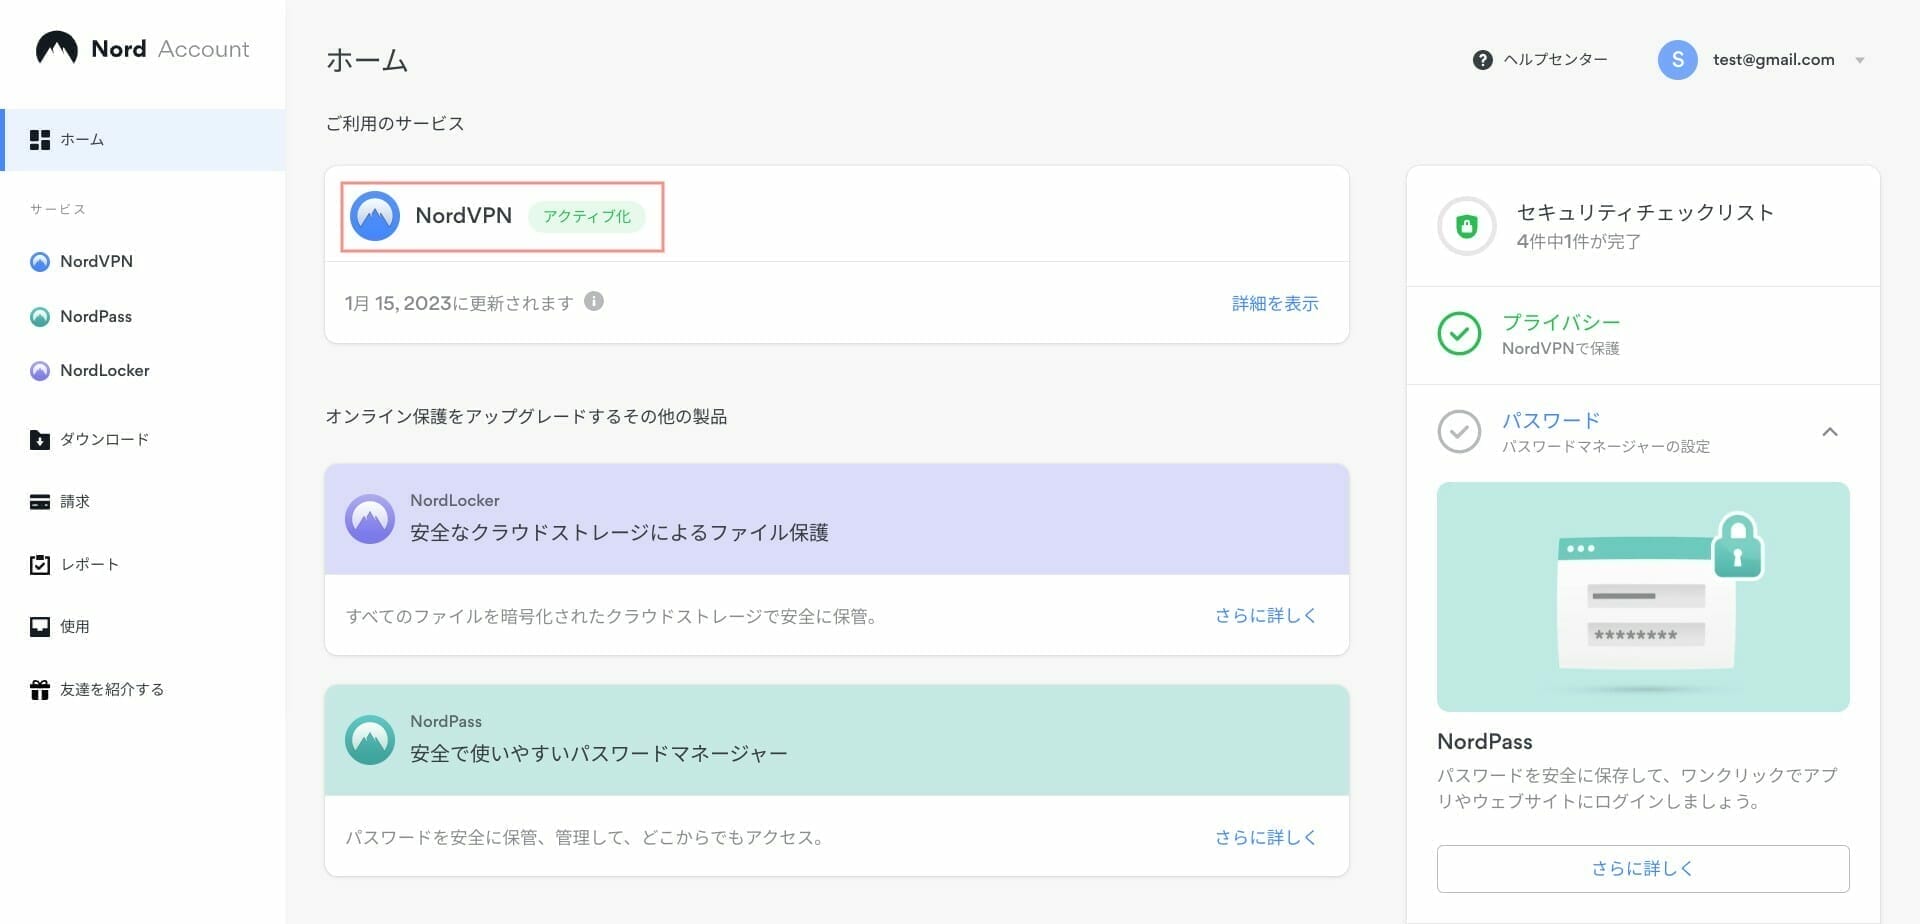Open NordPass in sidebar menu
The width and height of the screenshot is (1920, 924).
point(96,317)
